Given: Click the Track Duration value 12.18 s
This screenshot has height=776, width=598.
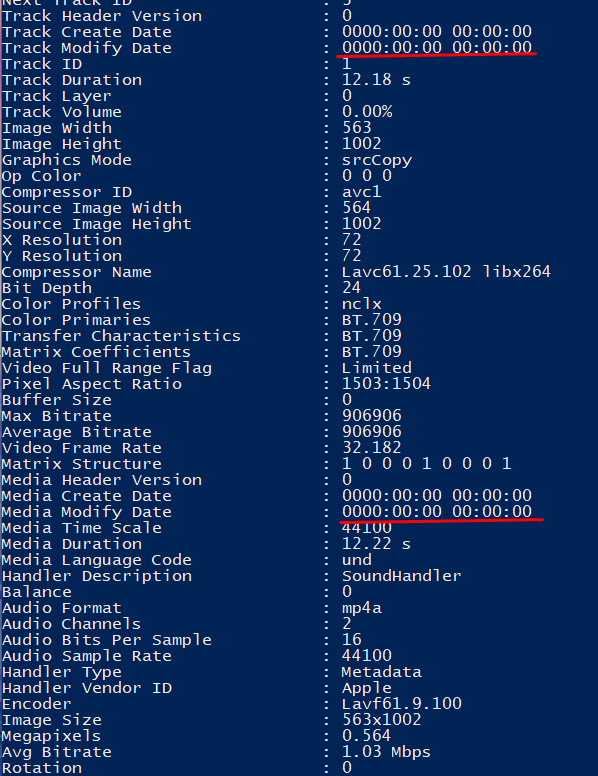Looking at the screenshot, I should pyautogui.click(x=376, y=80).
